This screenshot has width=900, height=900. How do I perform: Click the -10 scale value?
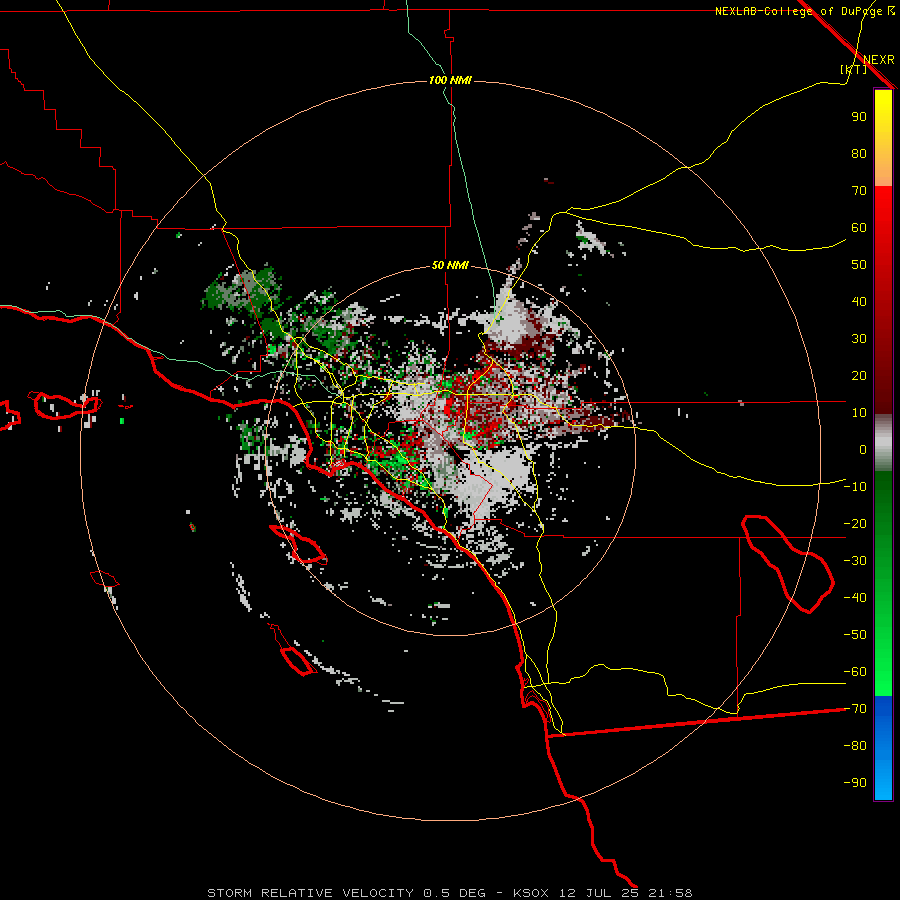[855, 487]
